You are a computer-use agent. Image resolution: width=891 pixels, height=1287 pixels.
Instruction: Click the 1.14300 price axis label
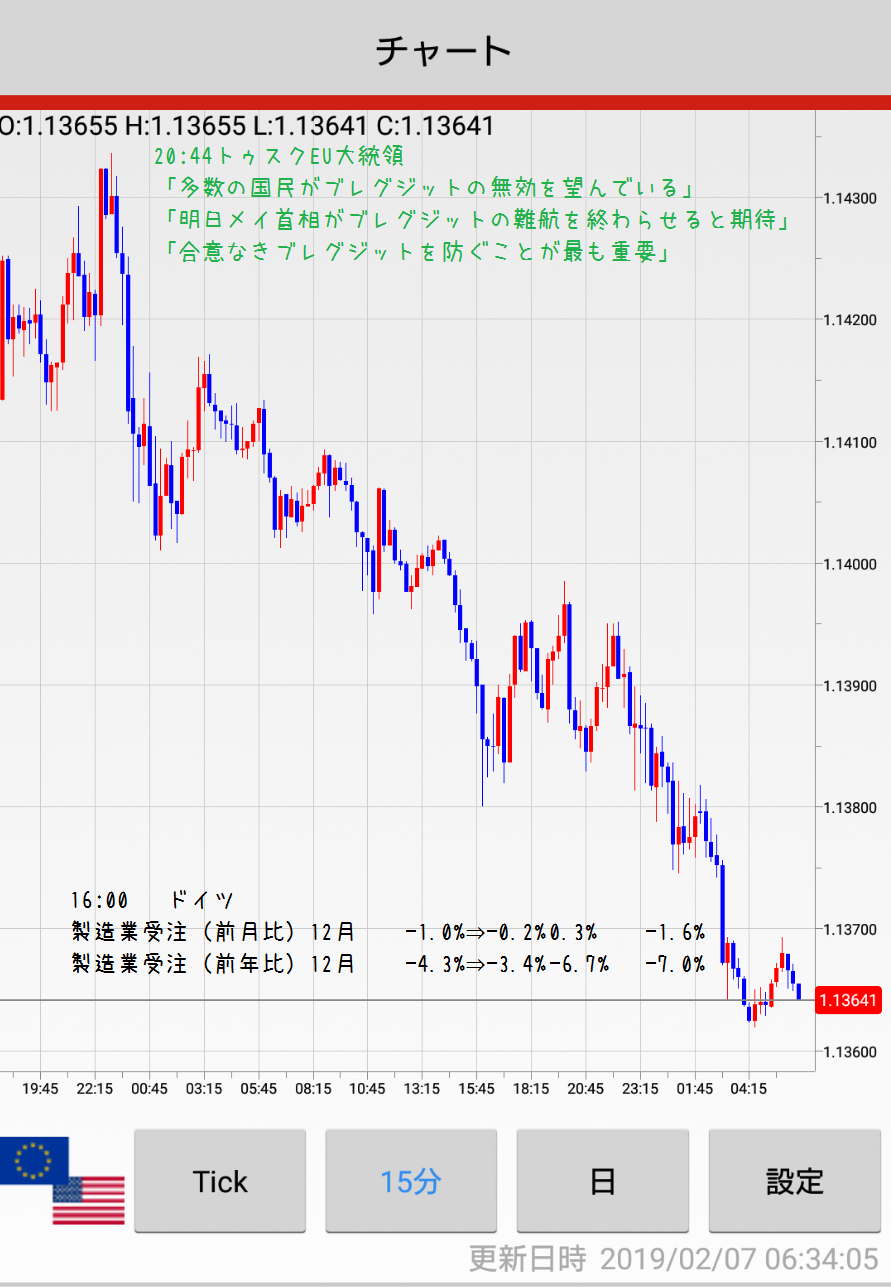(849, 198)
